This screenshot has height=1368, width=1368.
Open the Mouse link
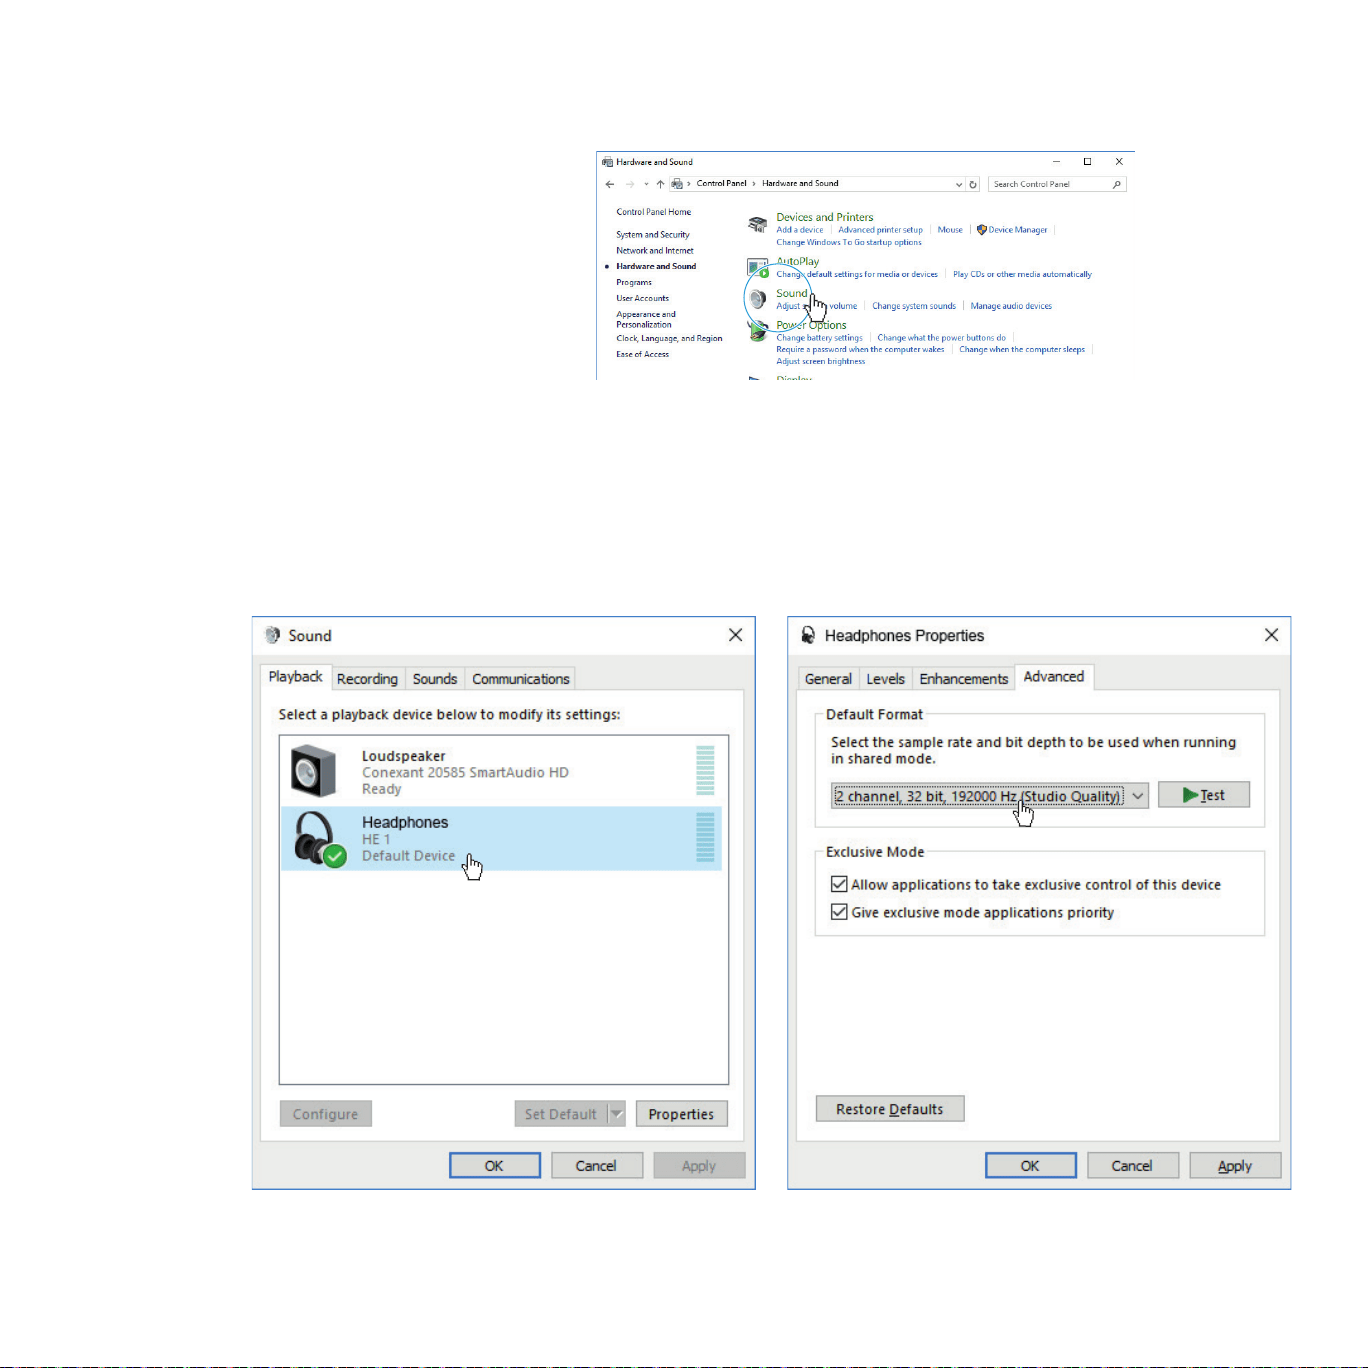coord(950,230)
